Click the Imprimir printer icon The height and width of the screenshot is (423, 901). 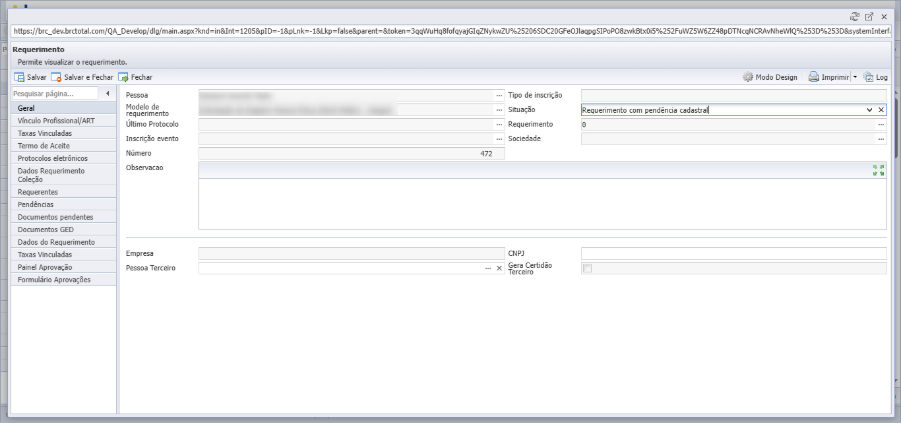[814, 77]
